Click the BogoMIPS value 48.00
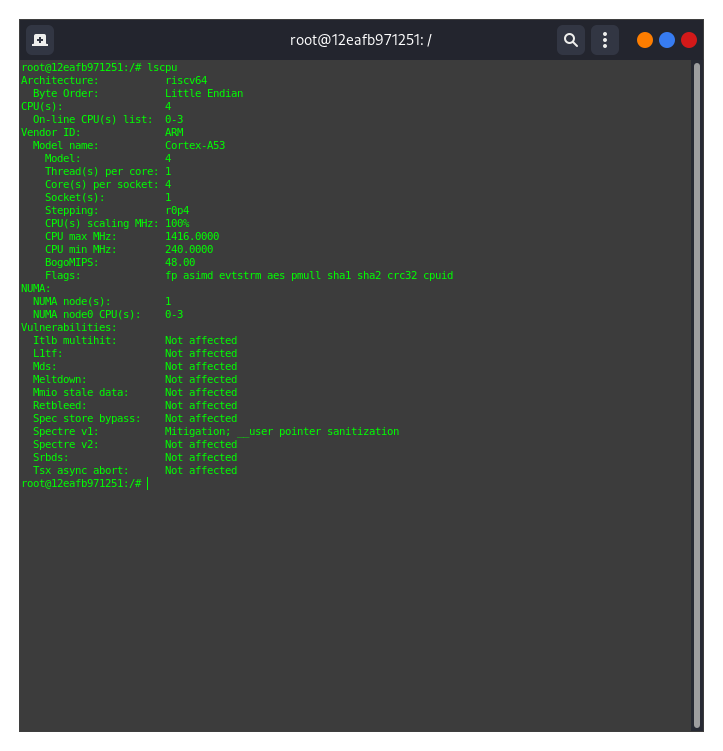The width and height of the screenshot is (723, 751). (180, 262)
